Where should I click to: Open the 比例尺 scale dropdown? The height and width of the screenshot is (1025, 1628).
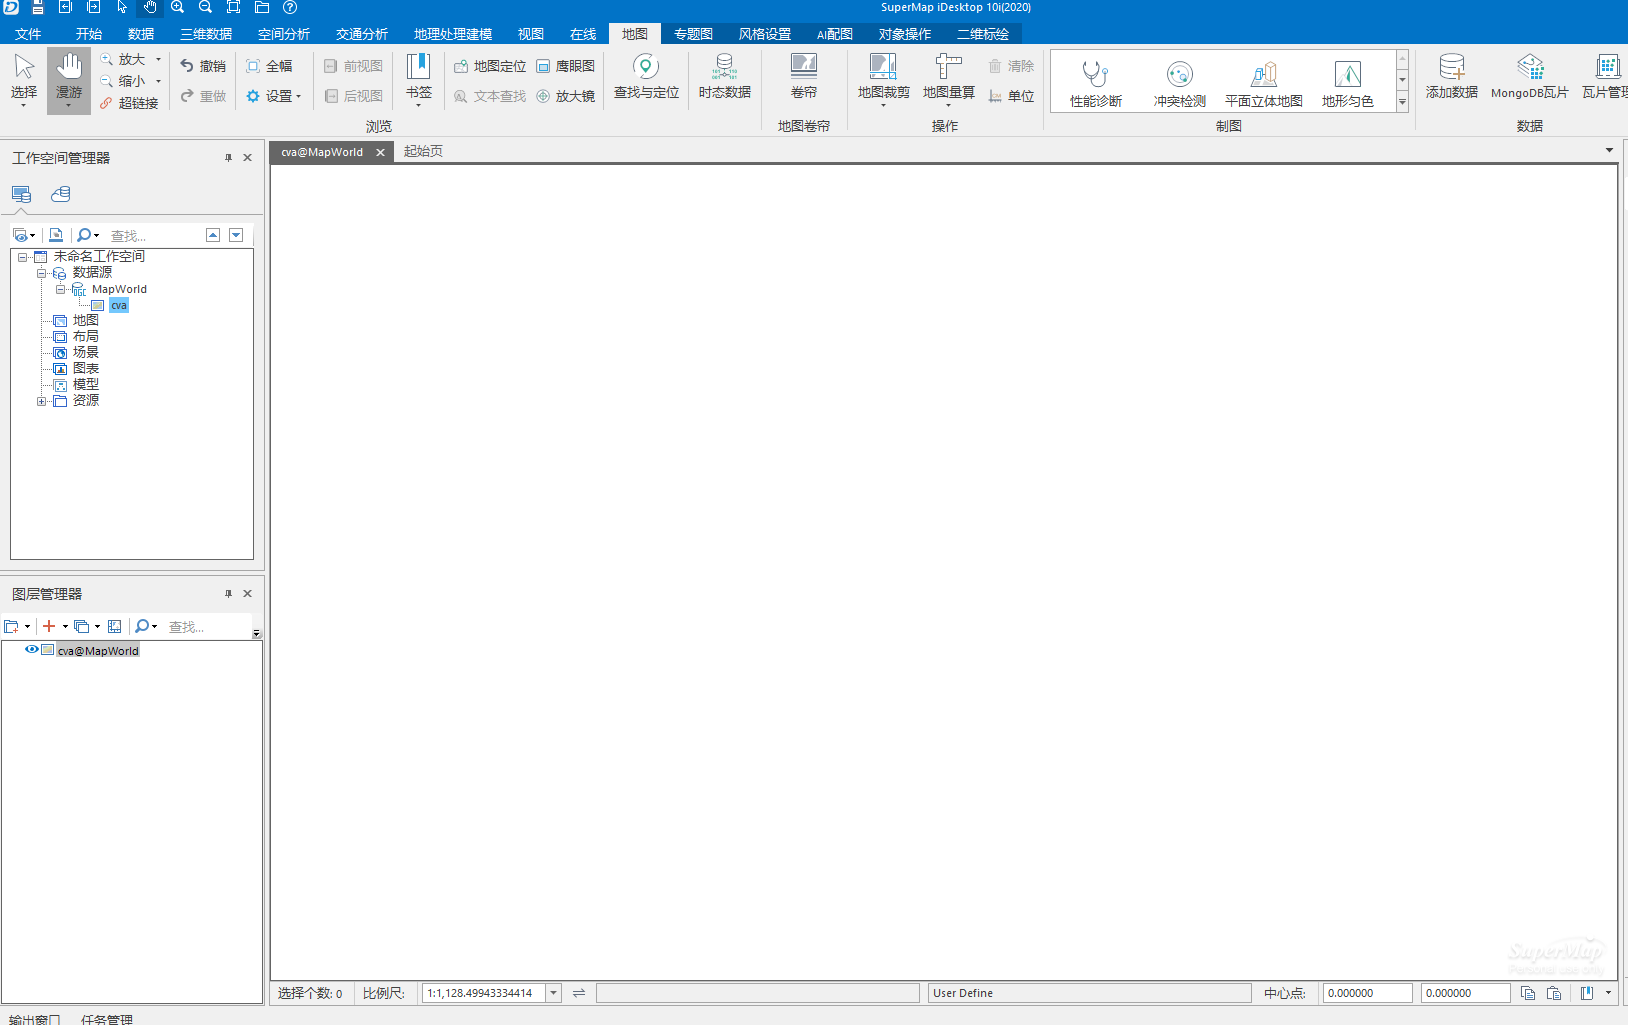coord(553,993)
